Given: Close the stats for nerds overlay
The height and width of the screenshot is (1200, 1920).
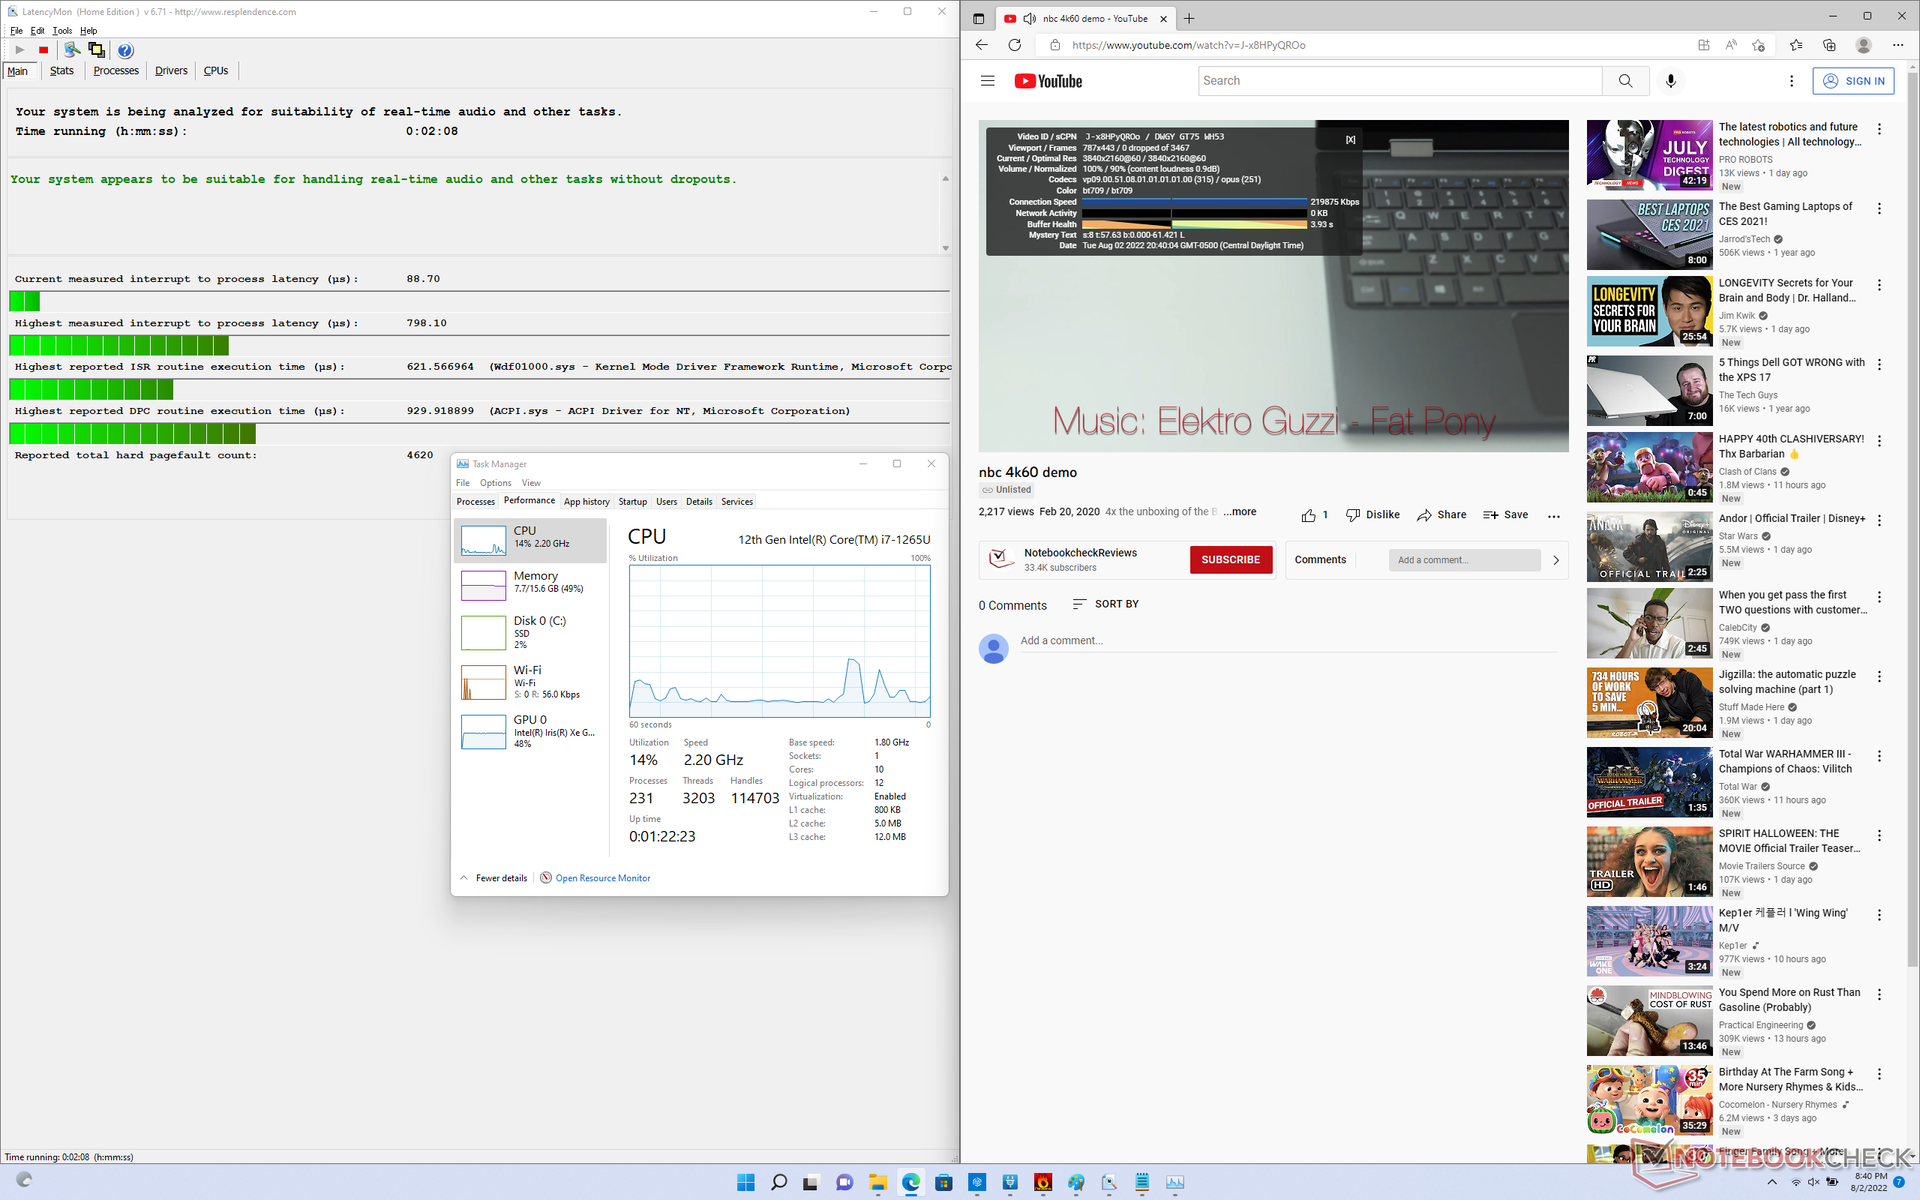Looking at the screenshot, I should click(1350, 140).
